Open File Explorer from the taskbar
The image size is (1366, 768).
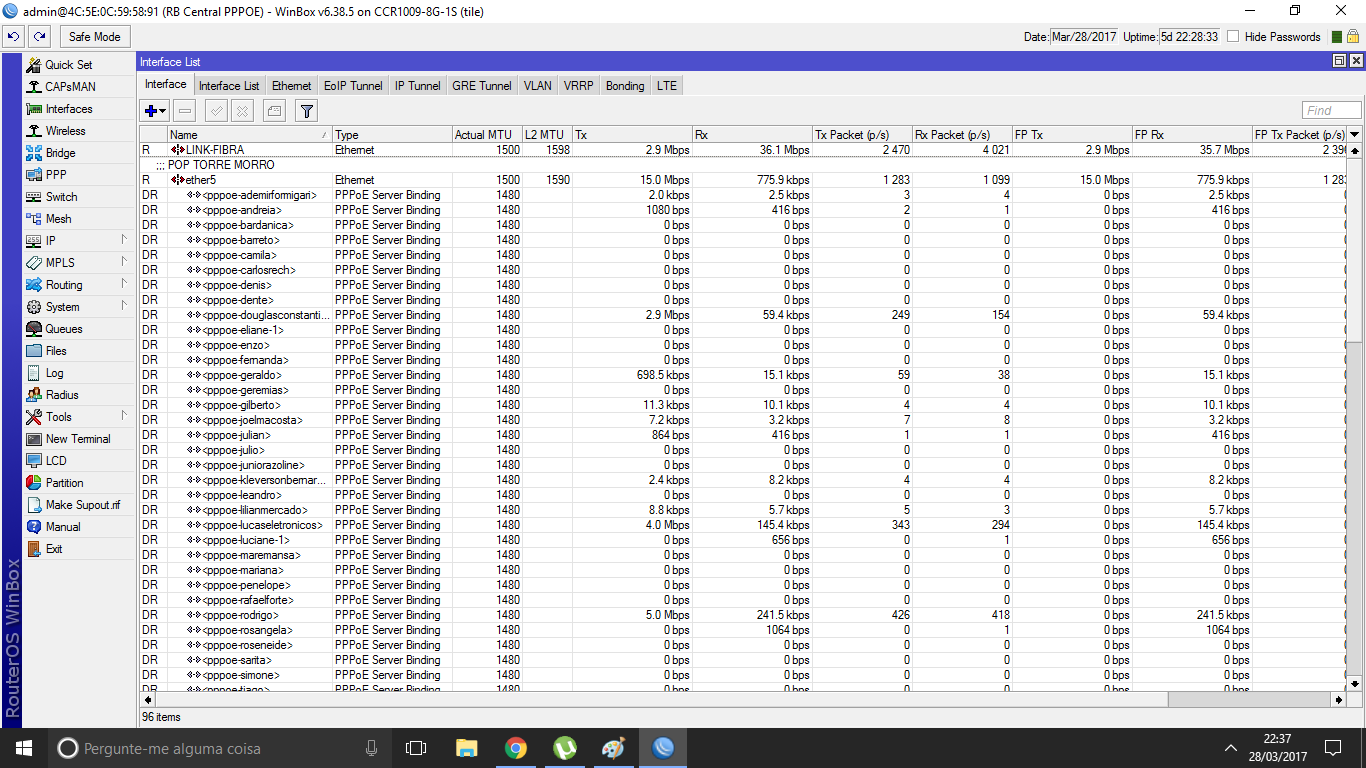[467, 748]
